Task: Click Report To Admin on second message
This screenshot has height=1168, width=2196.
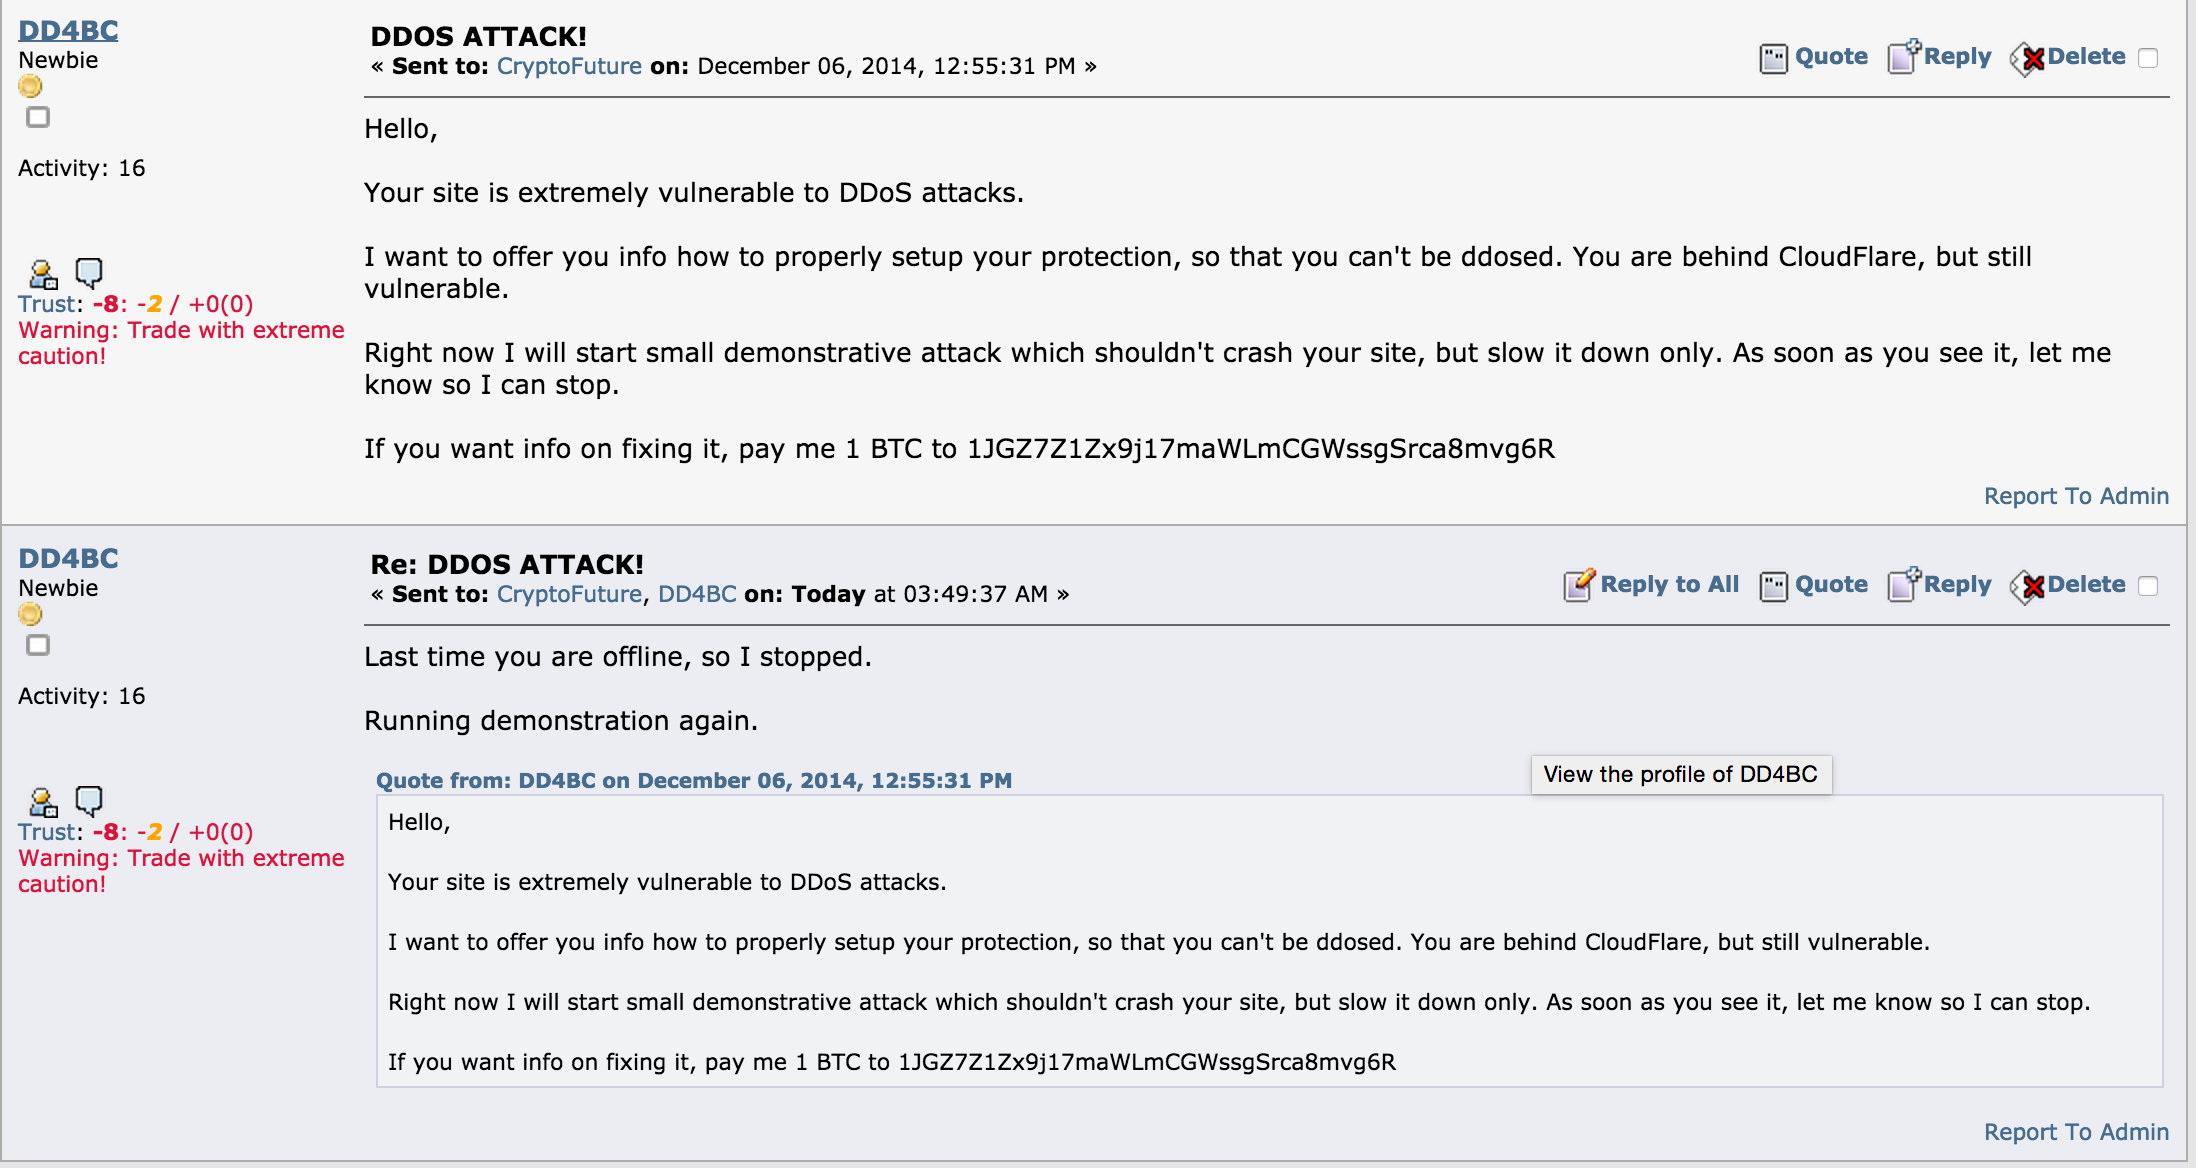Action: click(2076, 1132)
